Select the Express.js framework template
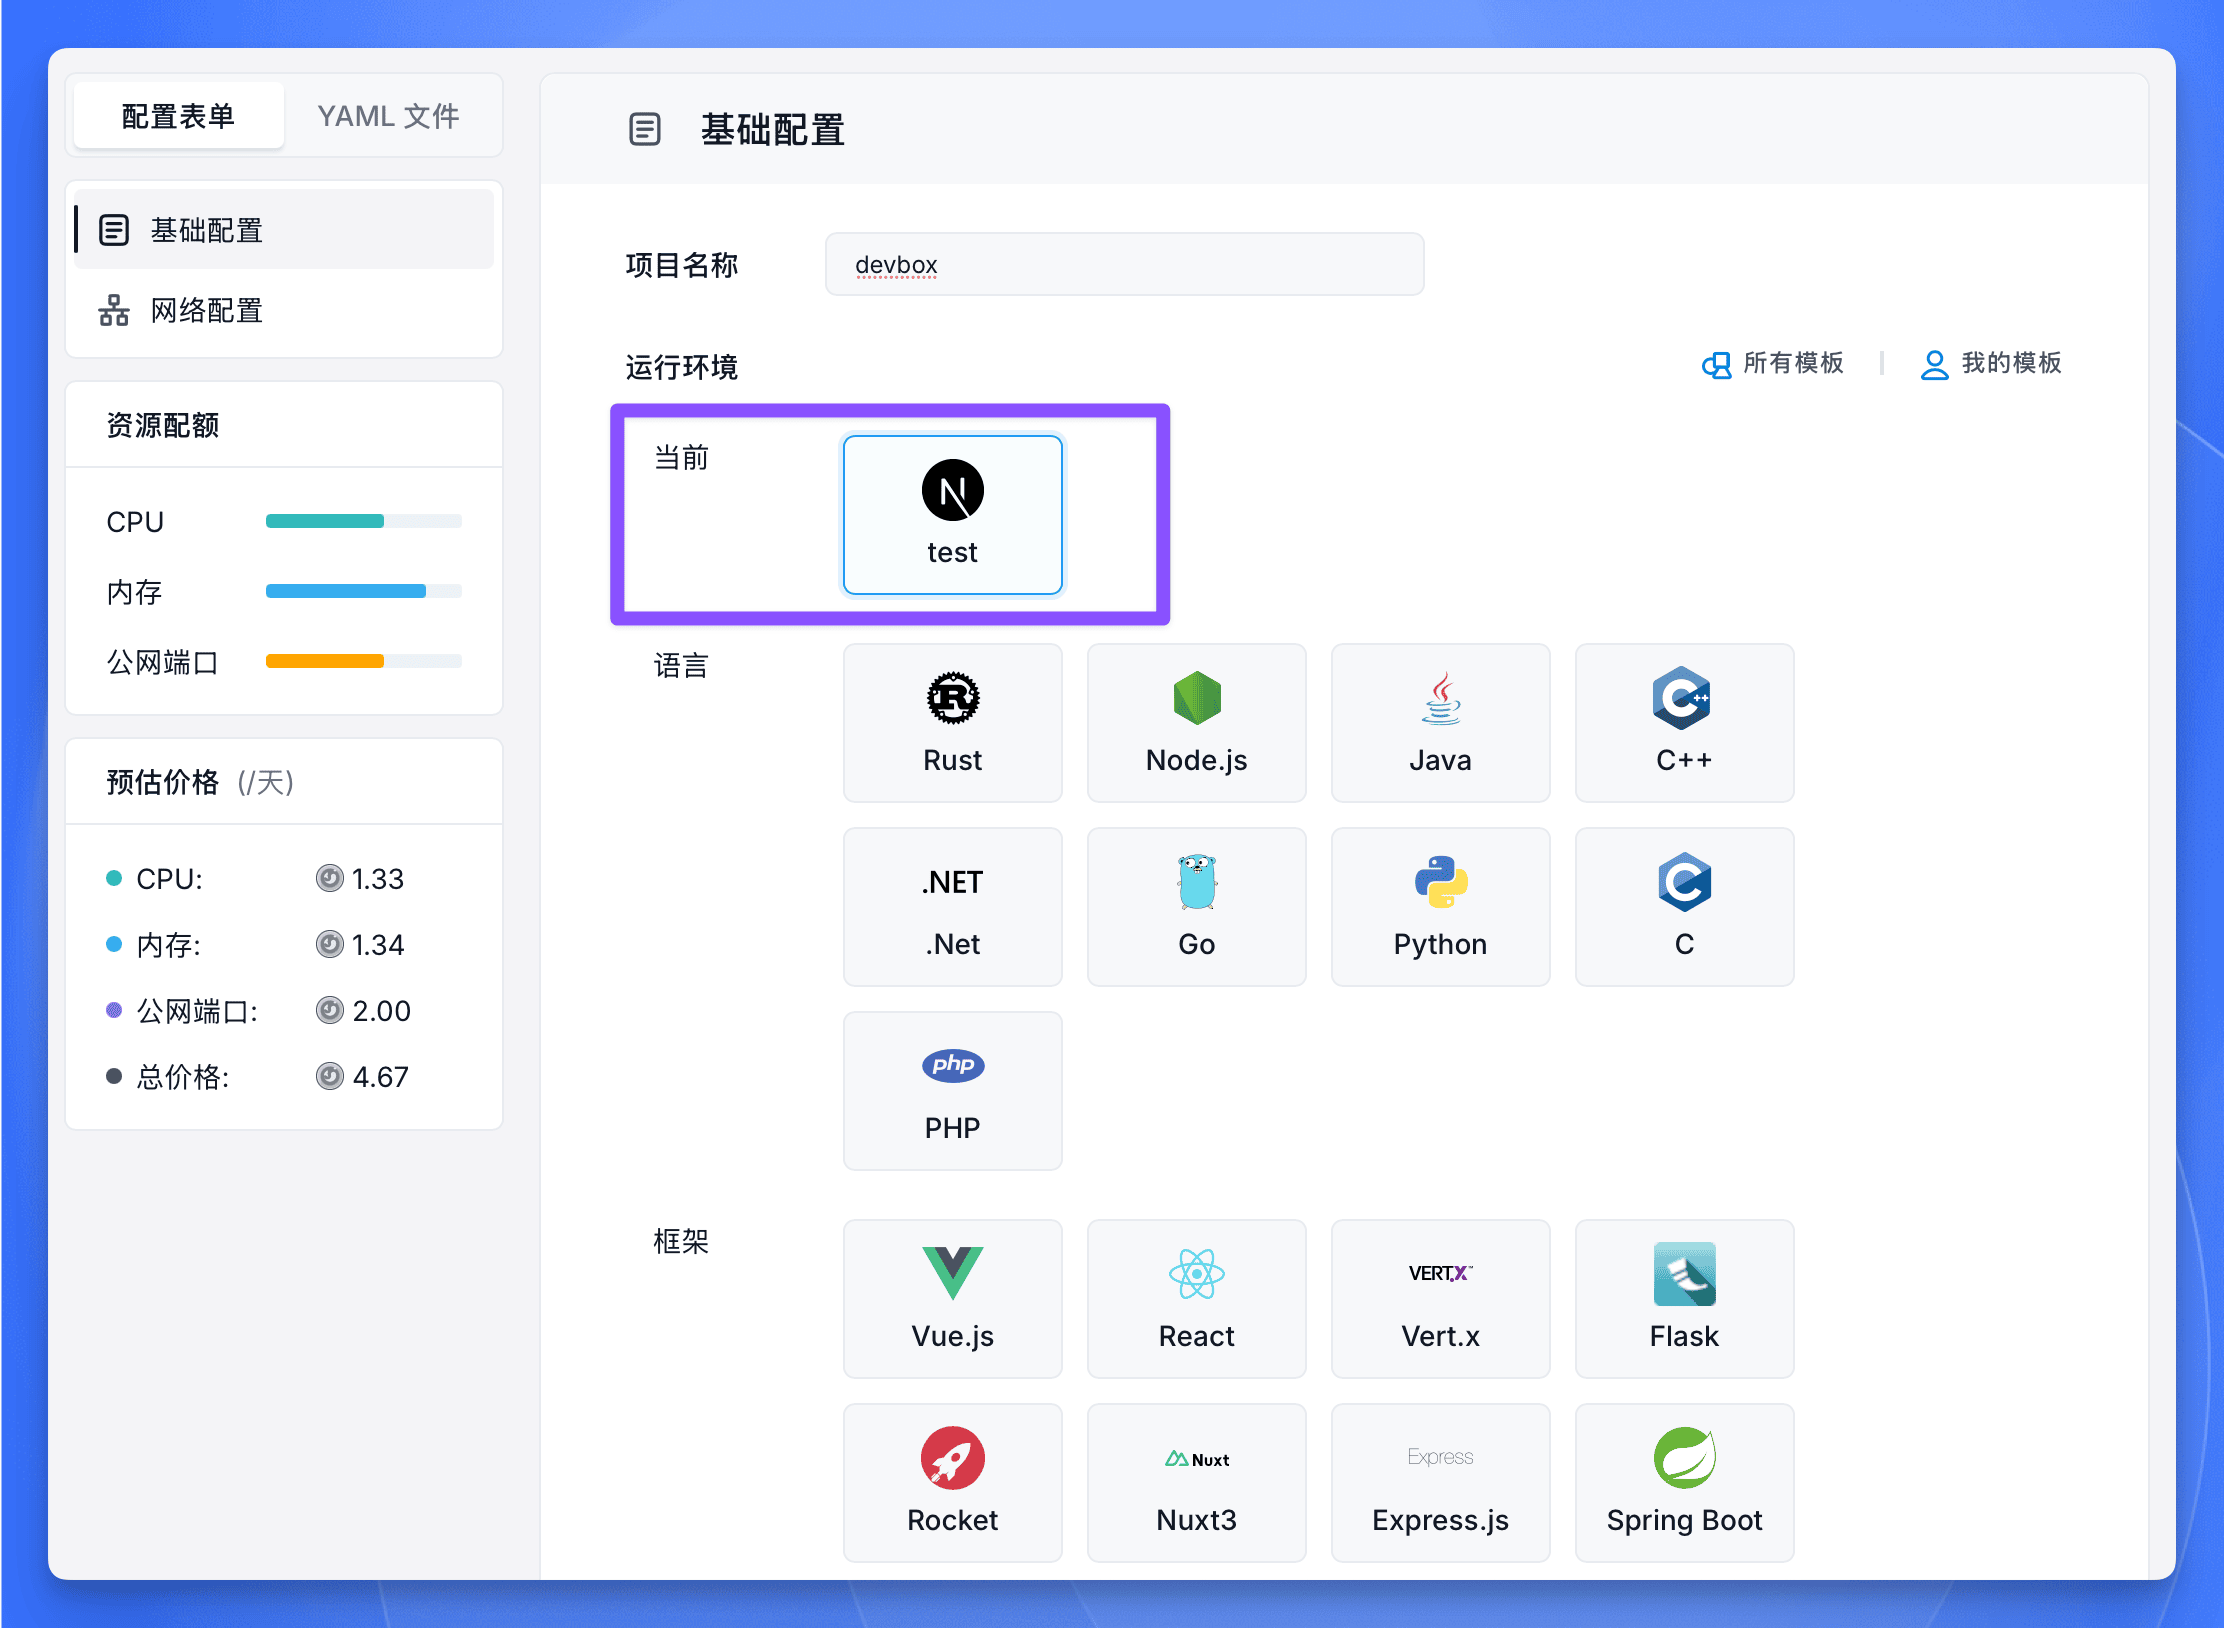 (x=1440, y=1482)
